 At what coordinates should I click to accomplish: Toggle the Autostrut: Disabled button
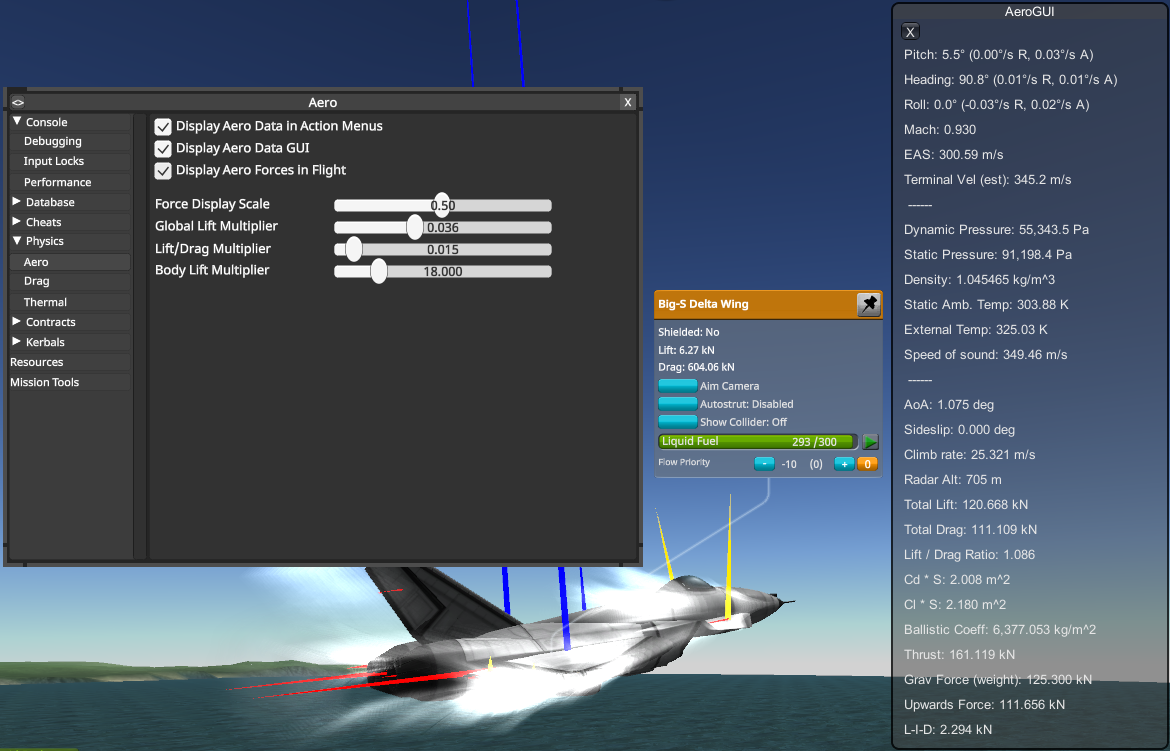tap(677, 404)
